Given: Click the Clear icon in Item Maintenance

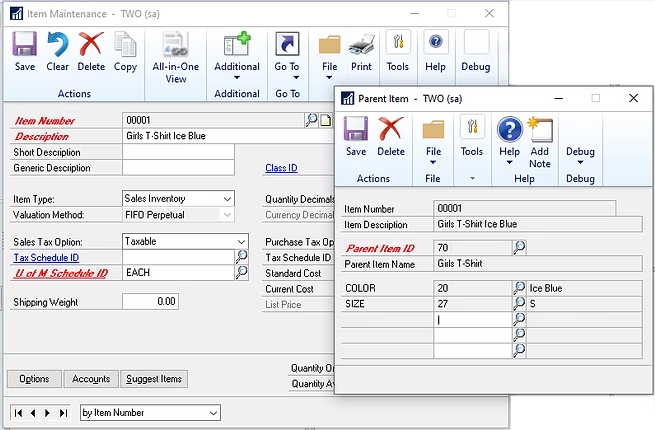Looking at the screenshot, I should 57,52.
